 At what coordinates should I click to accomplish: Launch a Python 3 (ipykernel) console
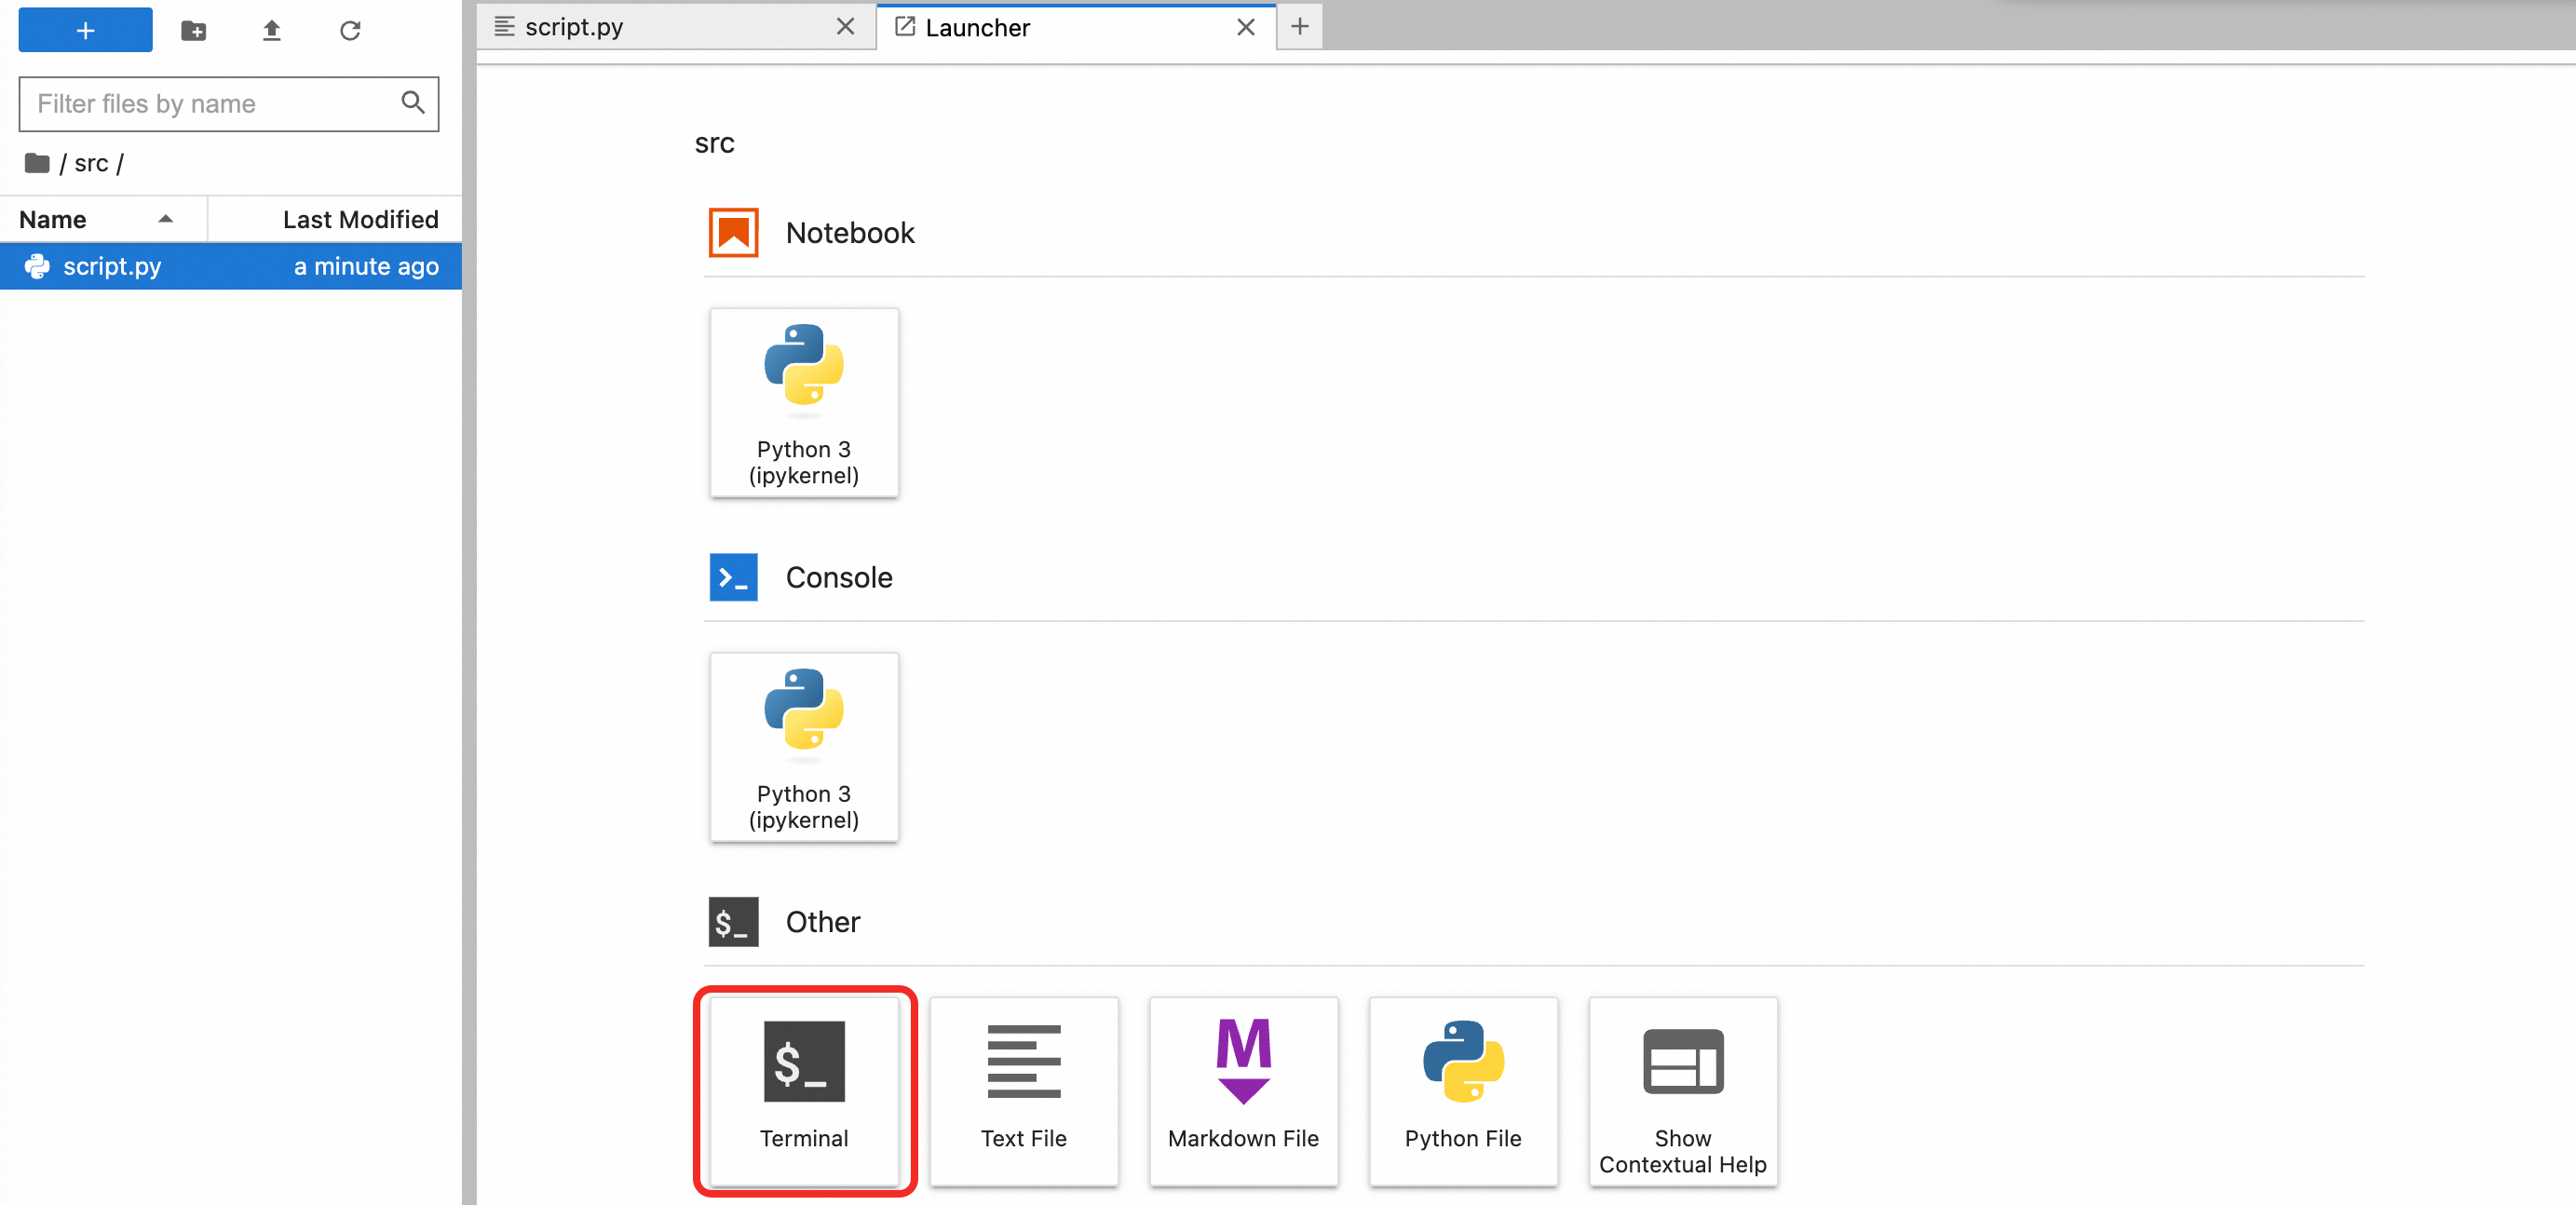click(x=804, y=747)
